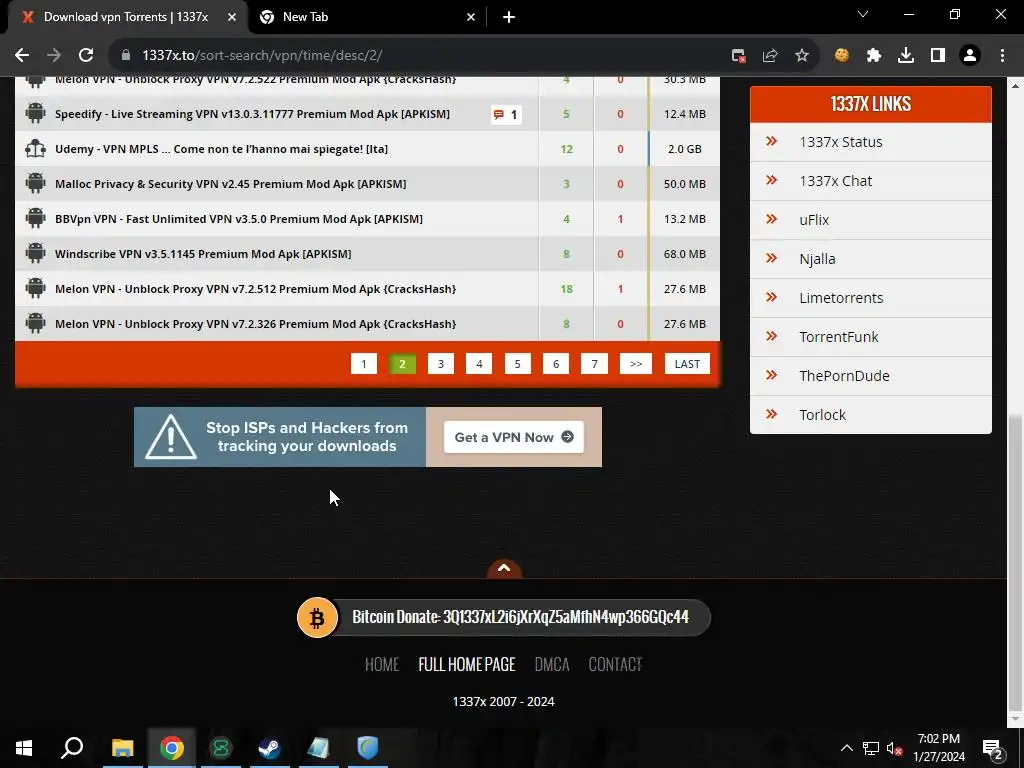Go to results page 5

coord(518,364)
